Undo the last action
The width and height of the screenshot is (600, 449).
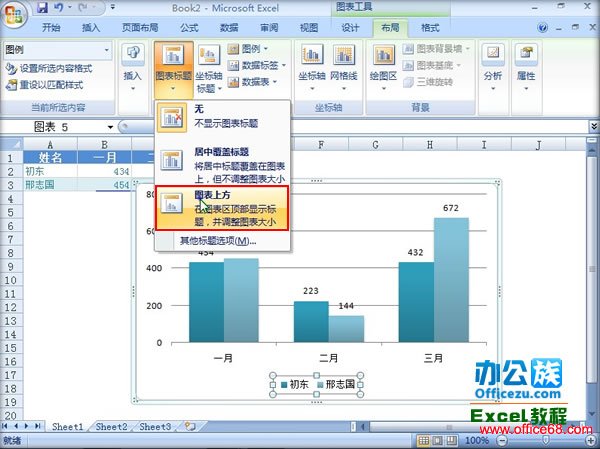tap(58, 8)
